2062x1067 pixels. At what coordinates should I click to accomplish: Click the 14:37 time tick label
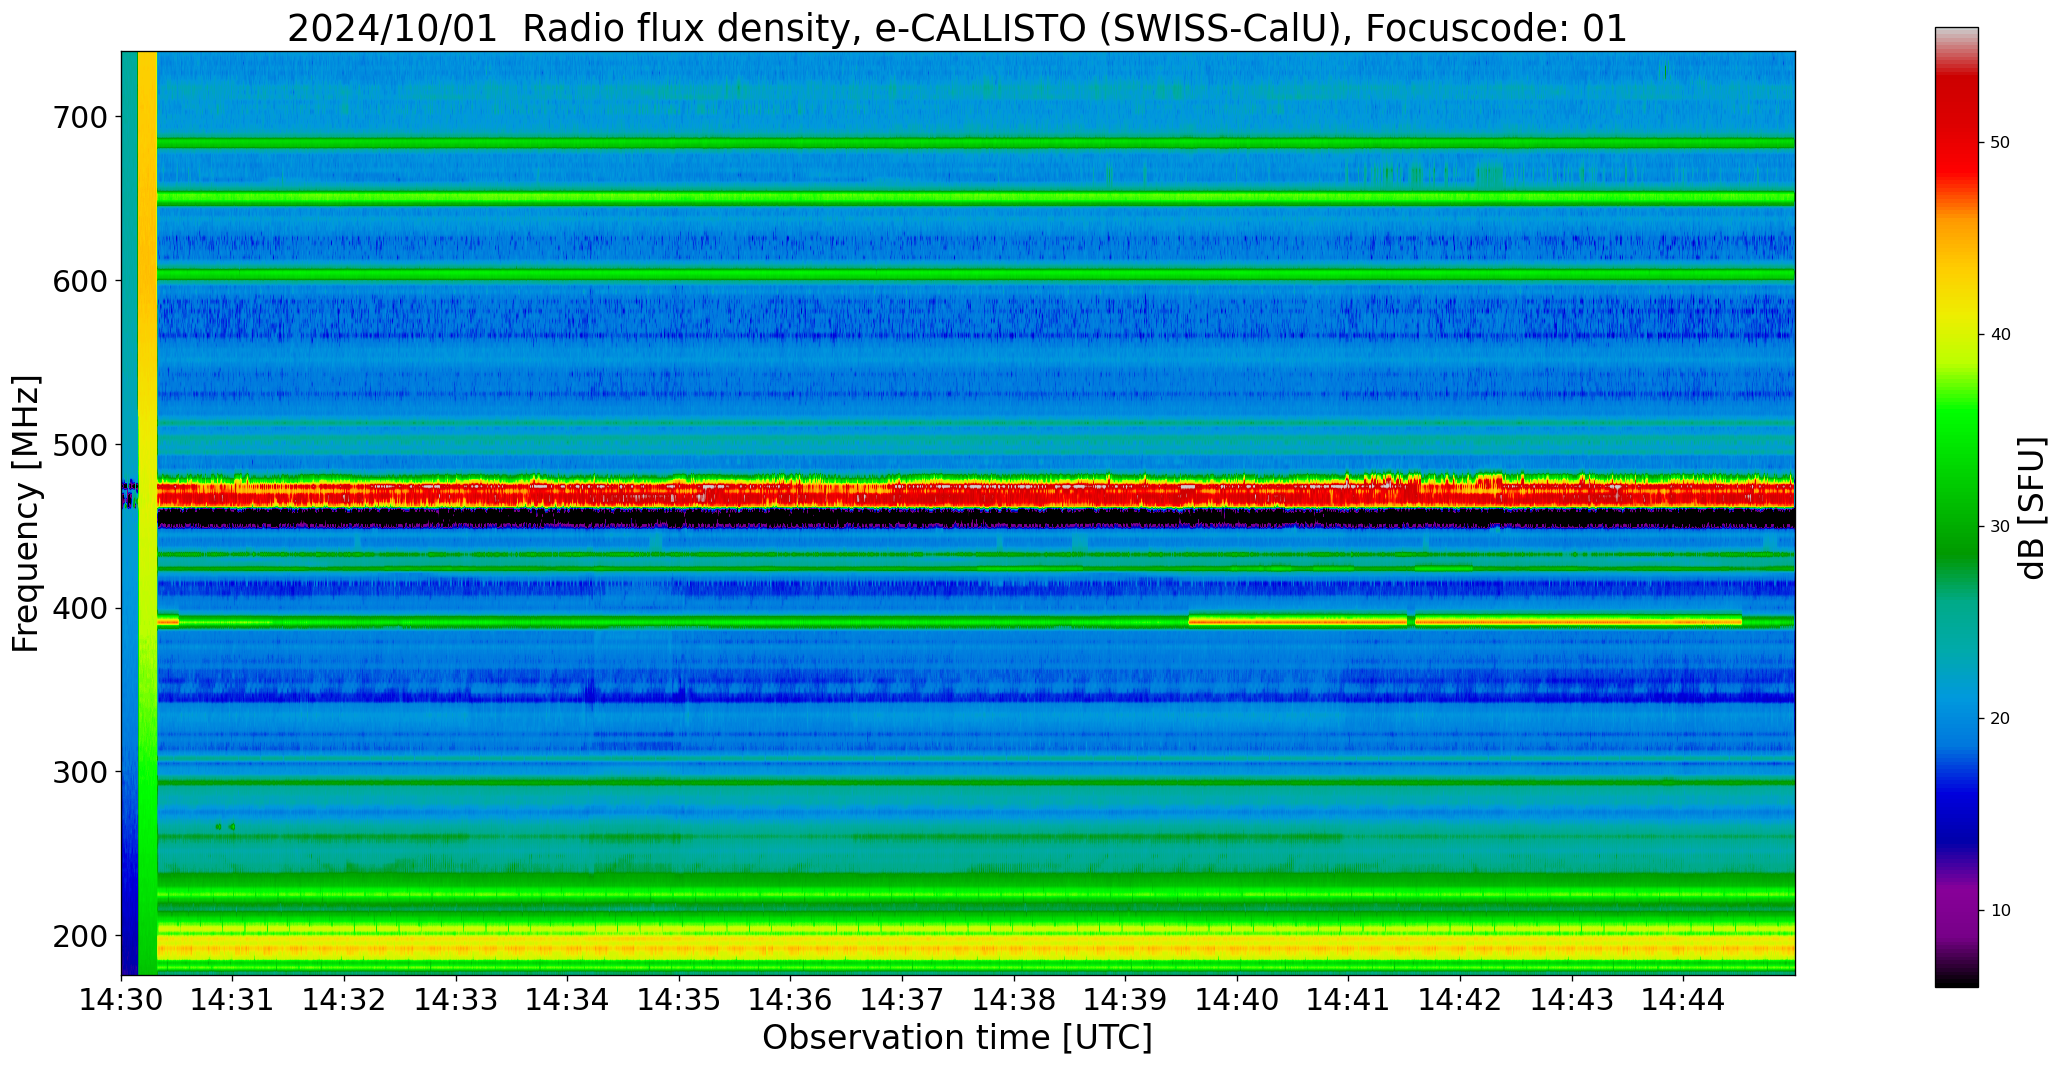click(x=903, y=1000)
